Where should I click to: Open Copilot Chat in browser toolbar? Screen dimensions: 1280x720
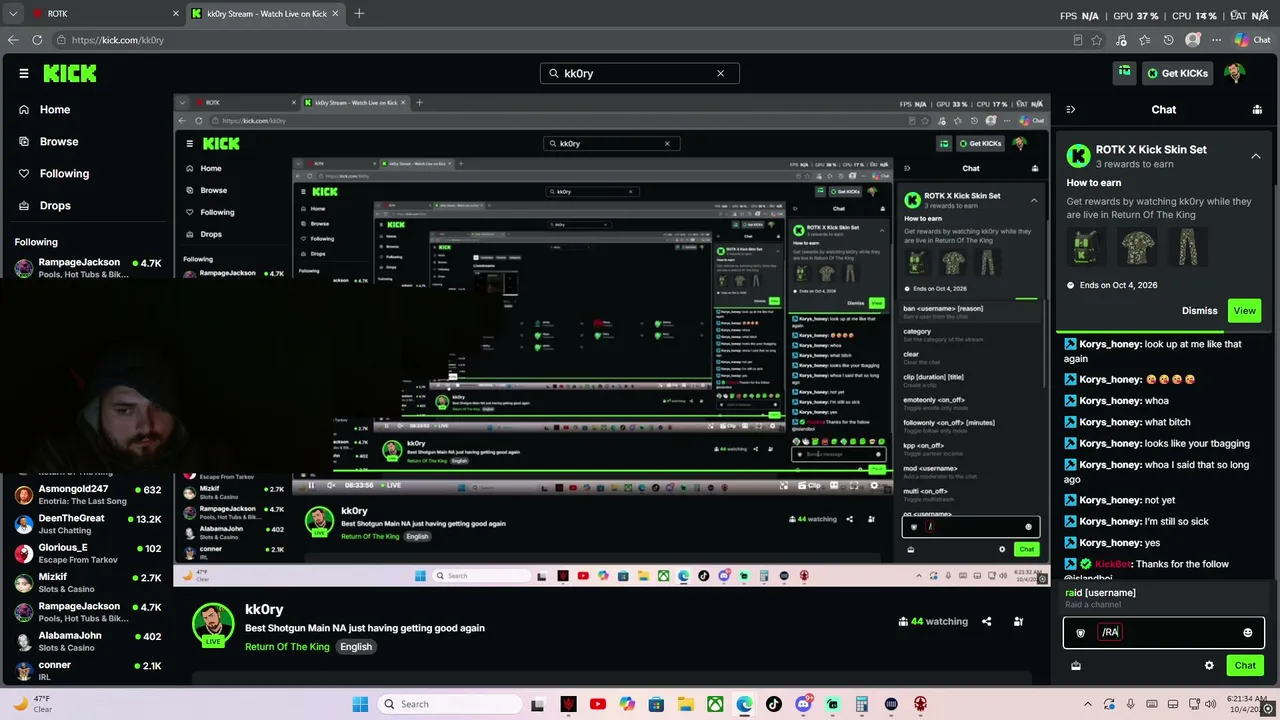point(1253,40)
